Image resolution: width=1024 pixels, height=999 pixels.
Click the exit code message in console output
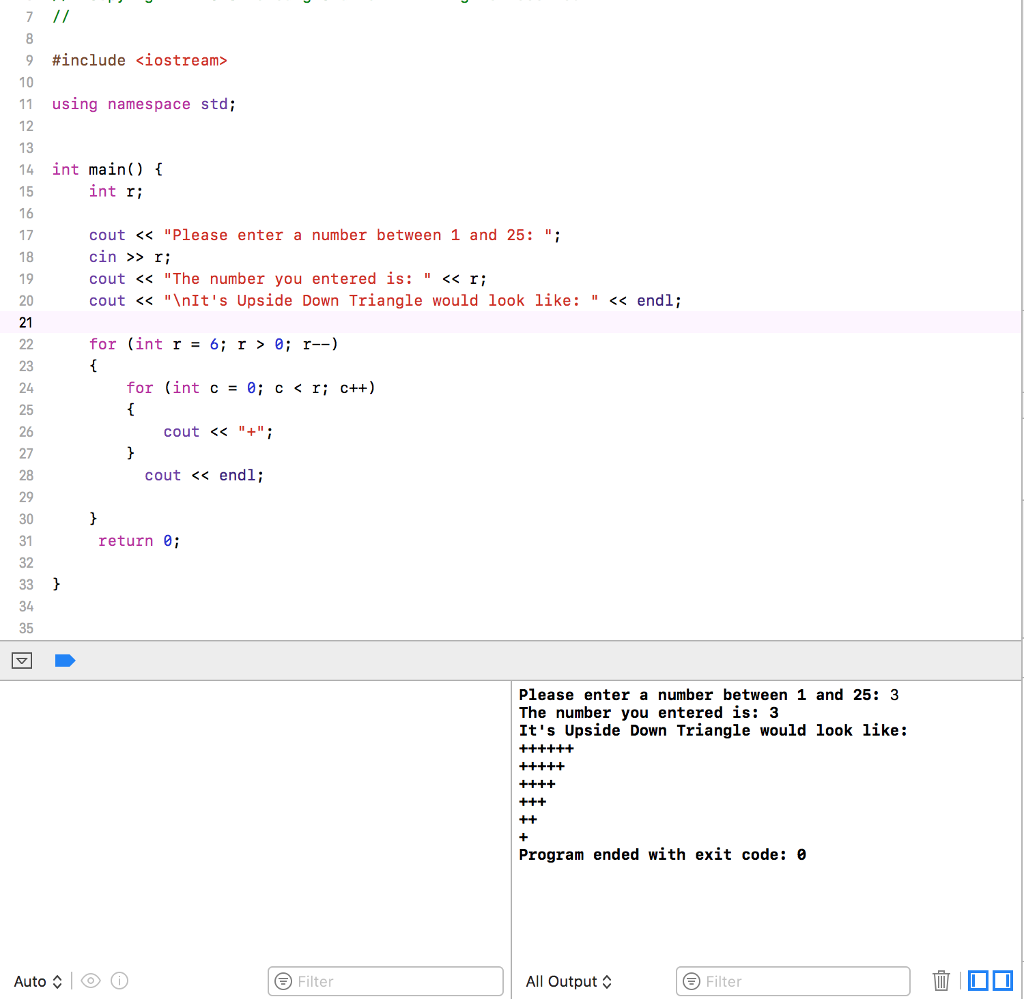[660, 854]
